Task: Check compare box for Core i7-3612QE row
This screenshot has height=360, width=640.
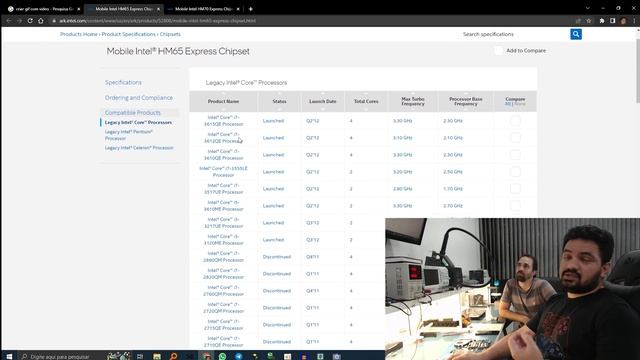Action: pos(515,138)
